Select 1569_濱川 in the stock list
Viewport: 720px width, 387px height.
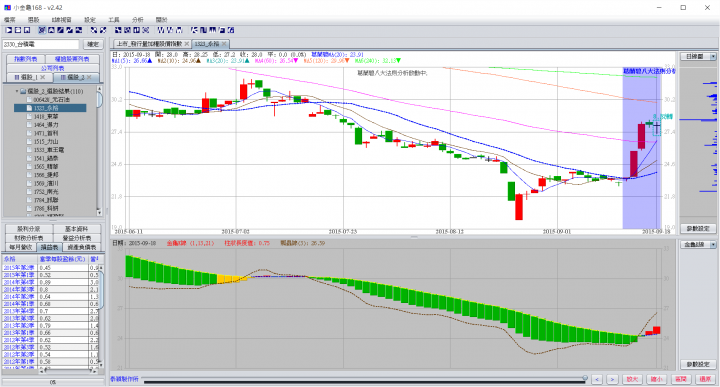(x=46, y=183)
